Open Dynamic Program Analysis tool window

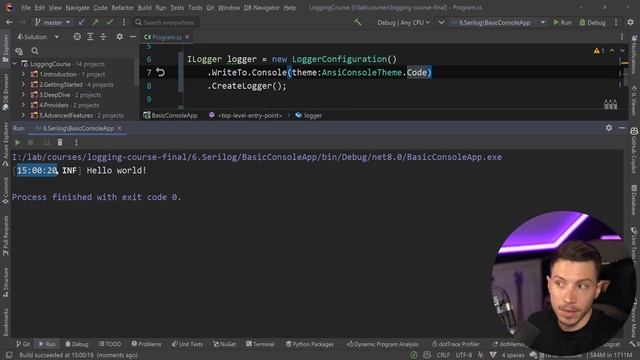tap(382, 344)
